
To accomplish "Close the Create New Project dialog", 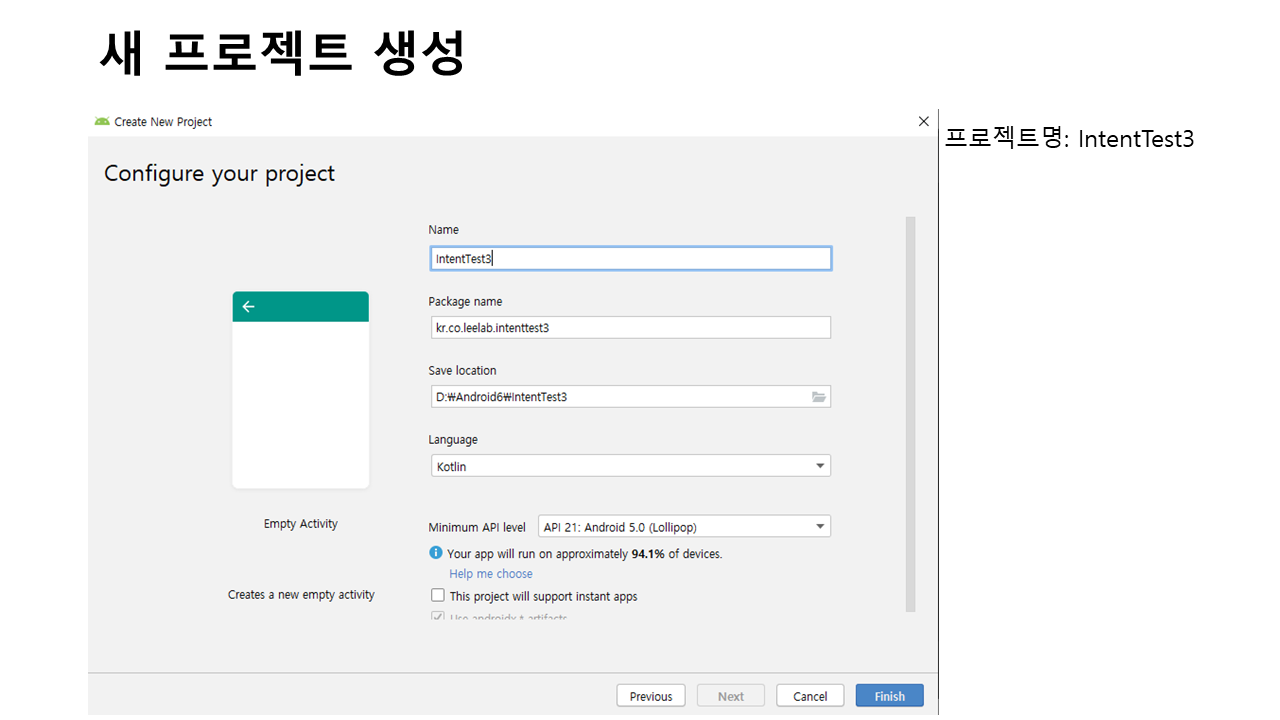I will click(923, 121).
